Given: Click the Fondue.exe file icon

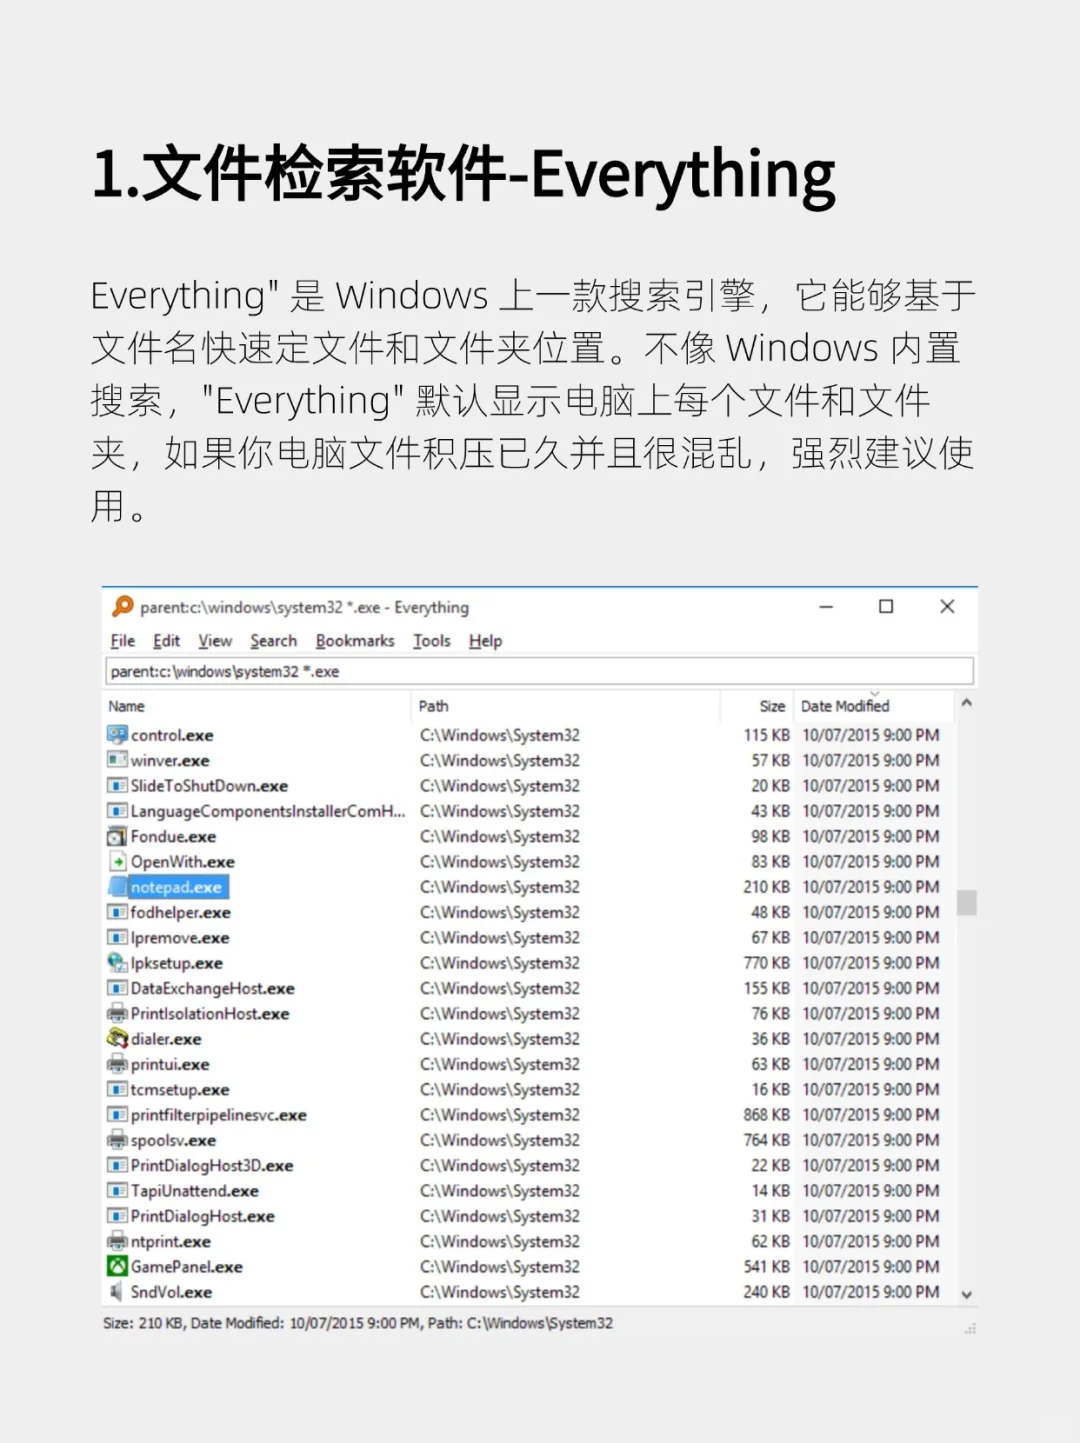Looking at the screenshot, I should (117, 836).
